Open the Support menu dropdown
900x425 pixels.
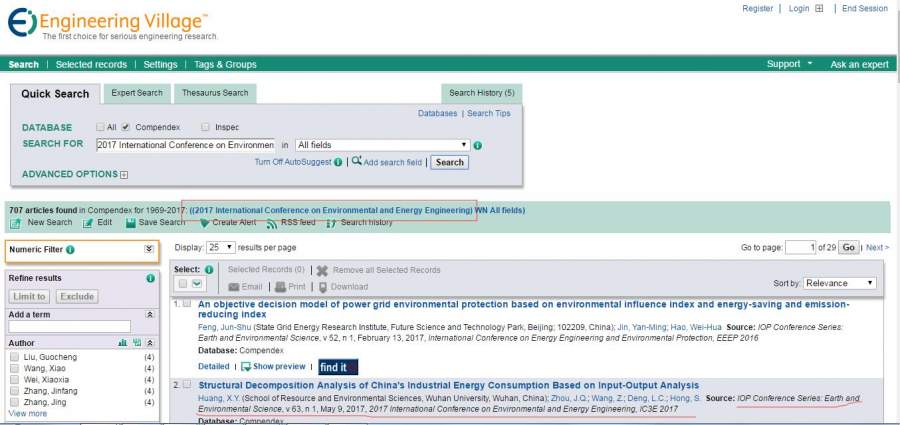pyautogui.click(x=789, y=64)
